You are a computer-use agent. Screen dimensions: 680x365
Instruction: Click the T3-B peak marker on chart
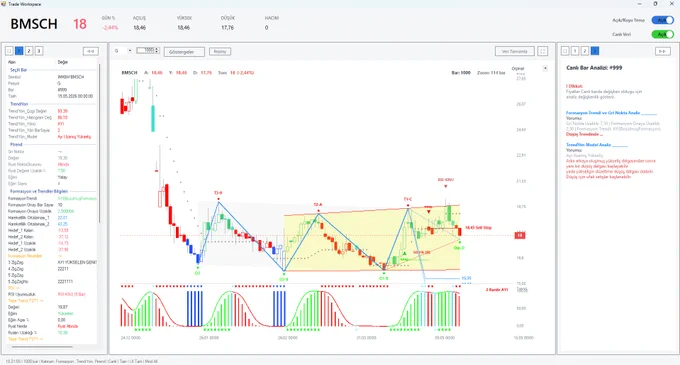pyautogui.click(x=218, y=193)
